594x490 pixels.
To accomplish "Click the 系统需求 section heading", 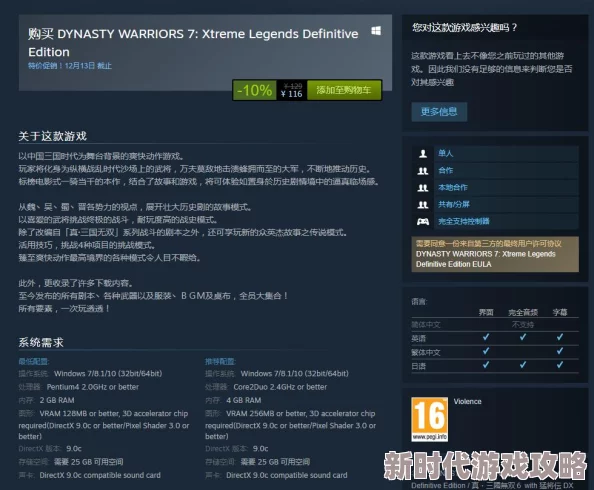I will point(41,343).
